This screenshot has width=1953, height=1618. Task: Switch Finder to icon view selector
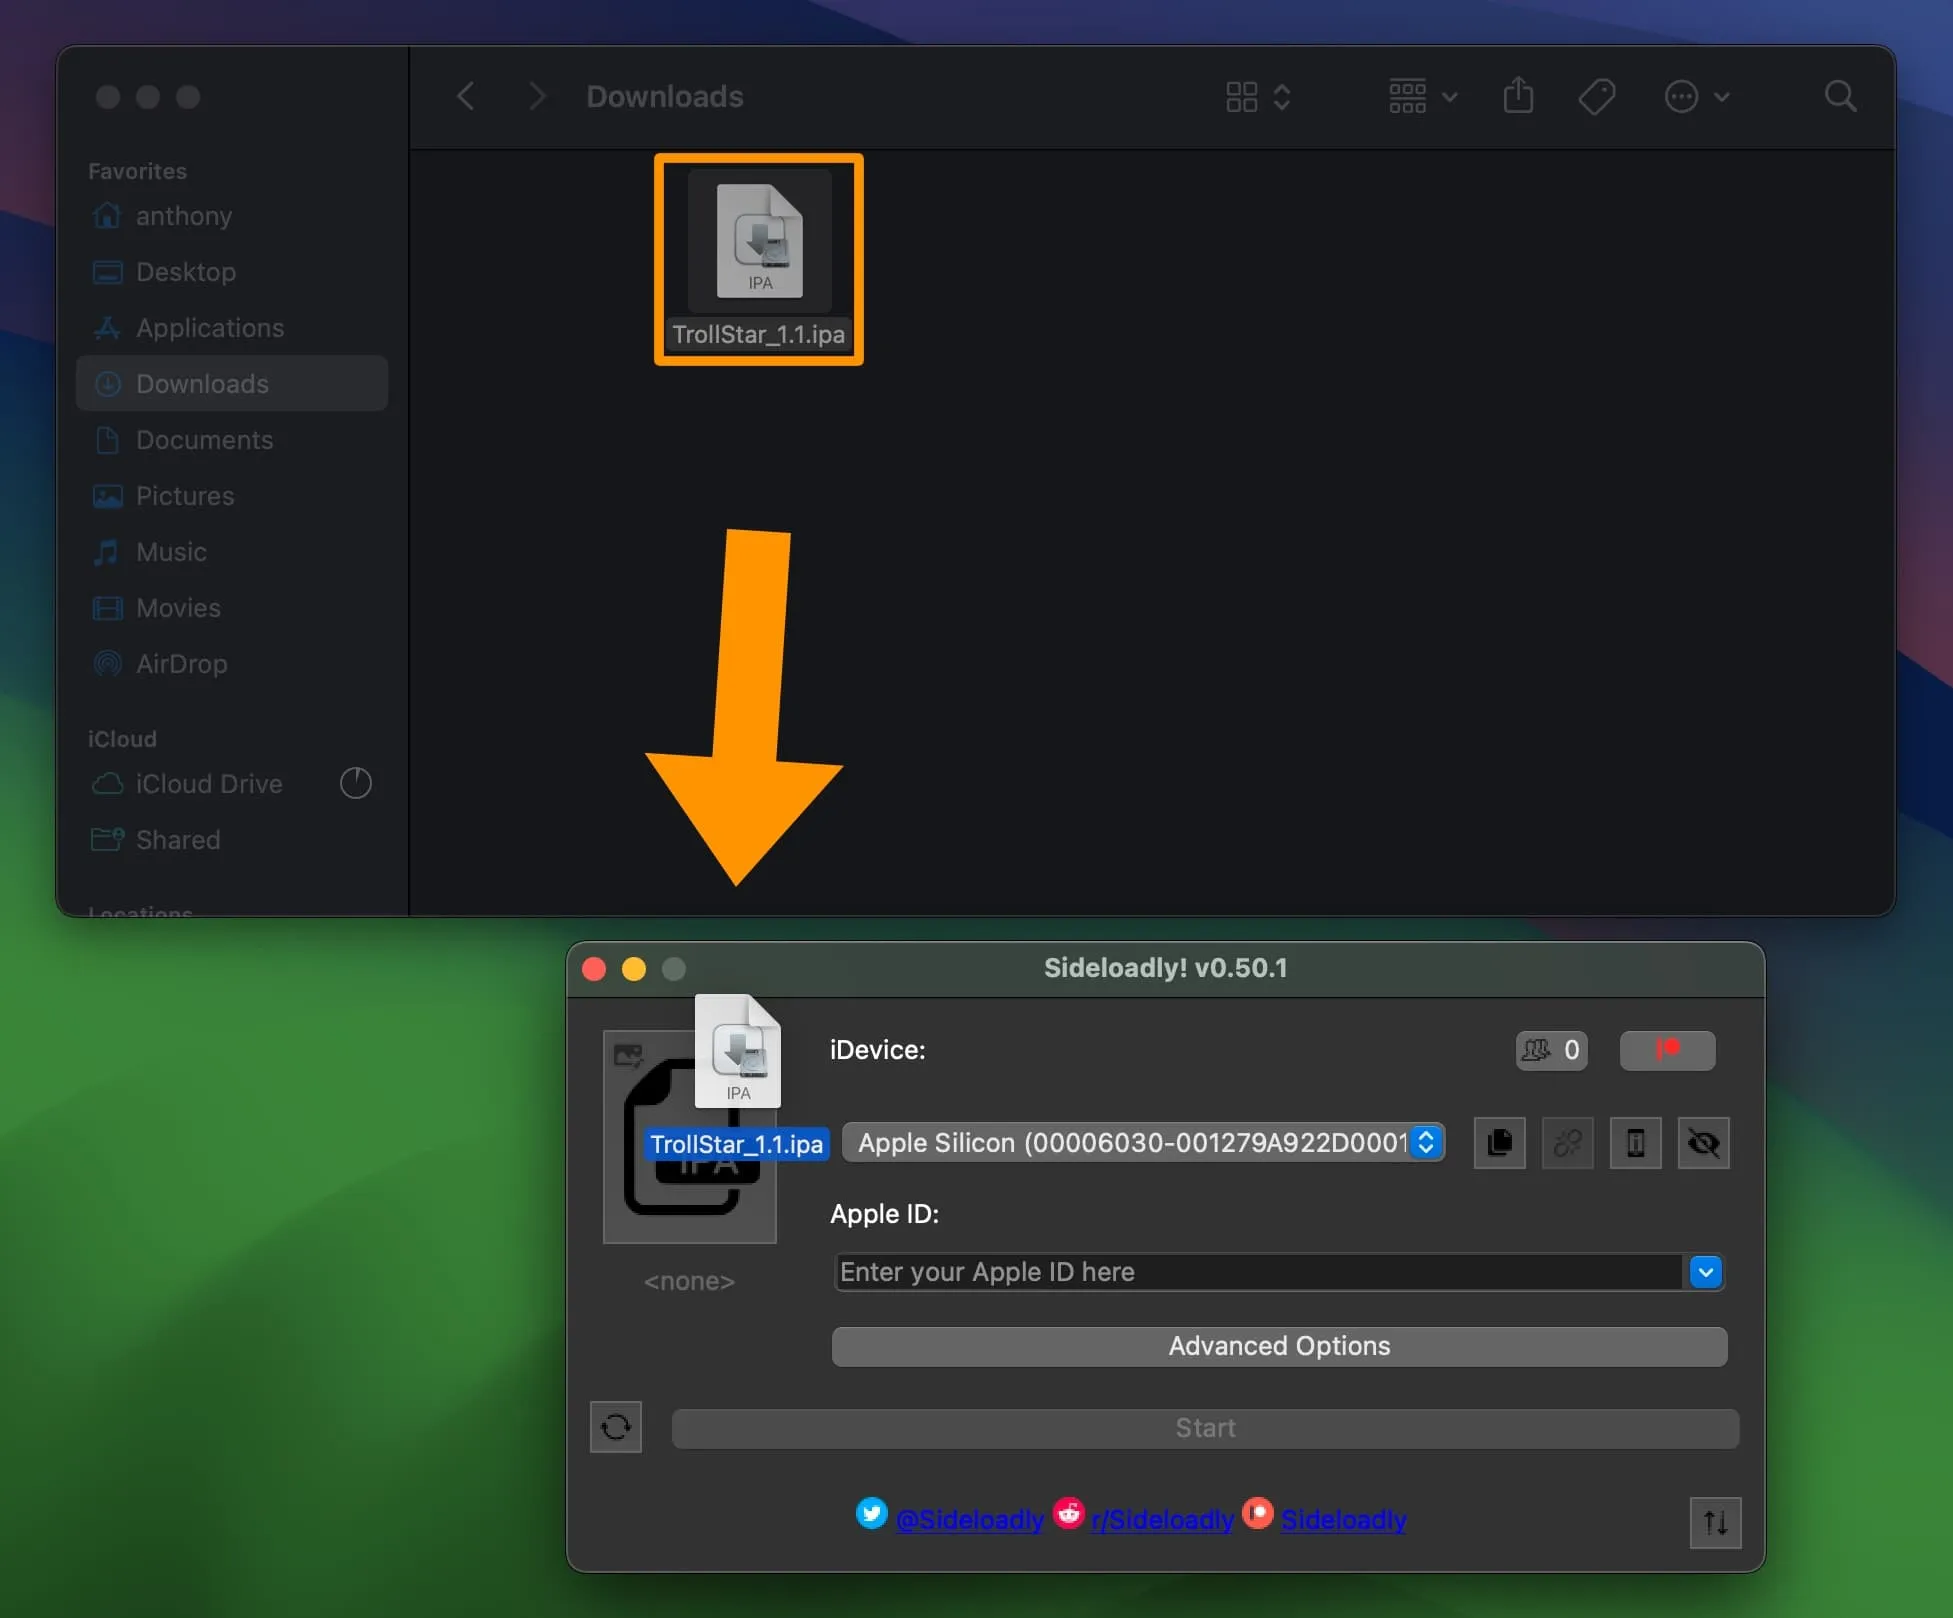tap(1258, 97)
